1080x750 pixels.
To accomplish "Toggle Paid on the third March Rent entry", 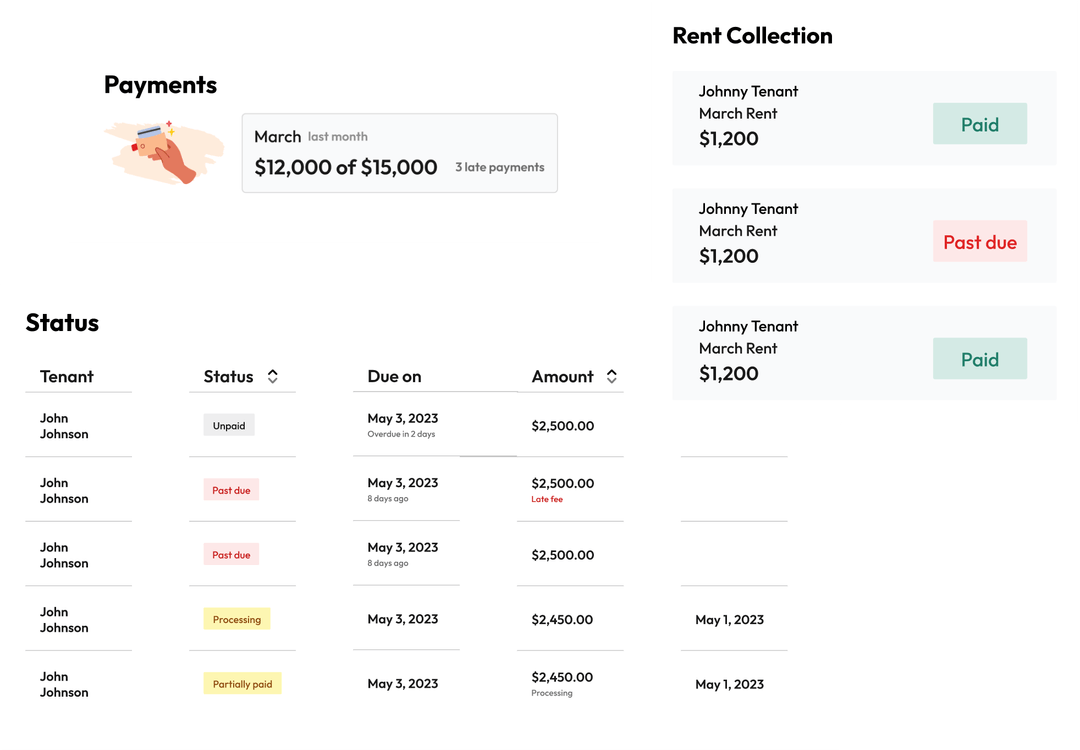I will tap(979, 358).
